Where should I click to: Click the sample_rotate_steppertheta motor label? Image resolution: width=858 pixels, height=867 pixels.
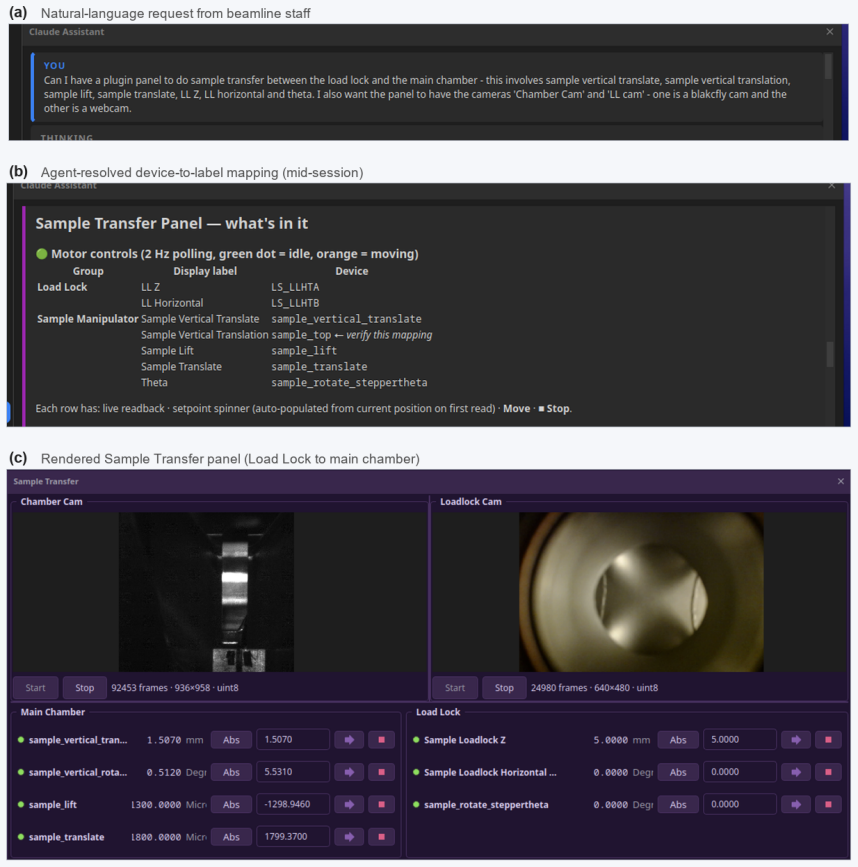pyautogui.click(x=486, y=805)
